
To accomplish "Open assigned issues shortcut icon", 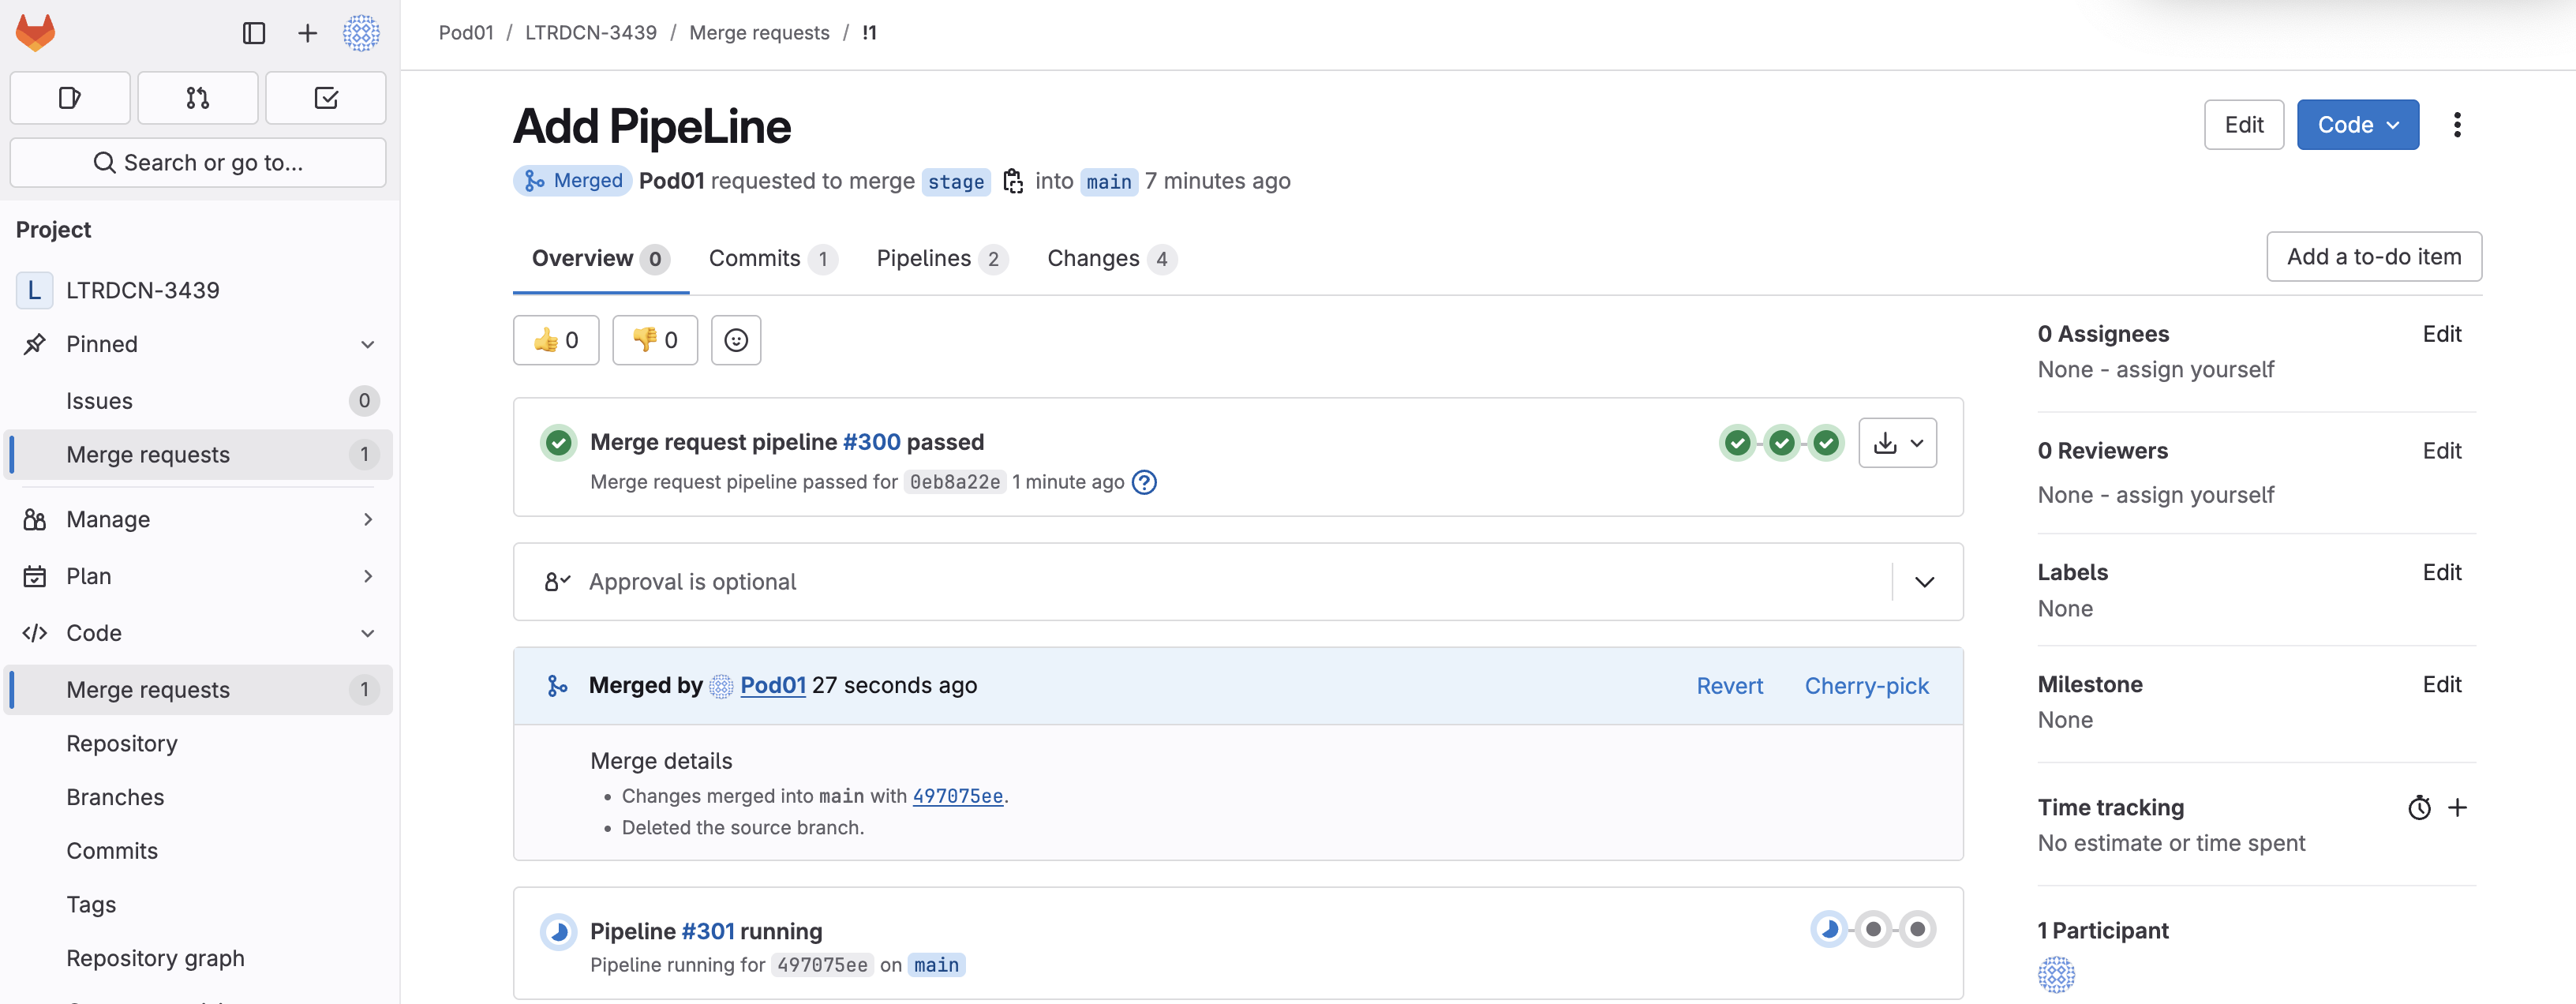I will pos(70,98).
